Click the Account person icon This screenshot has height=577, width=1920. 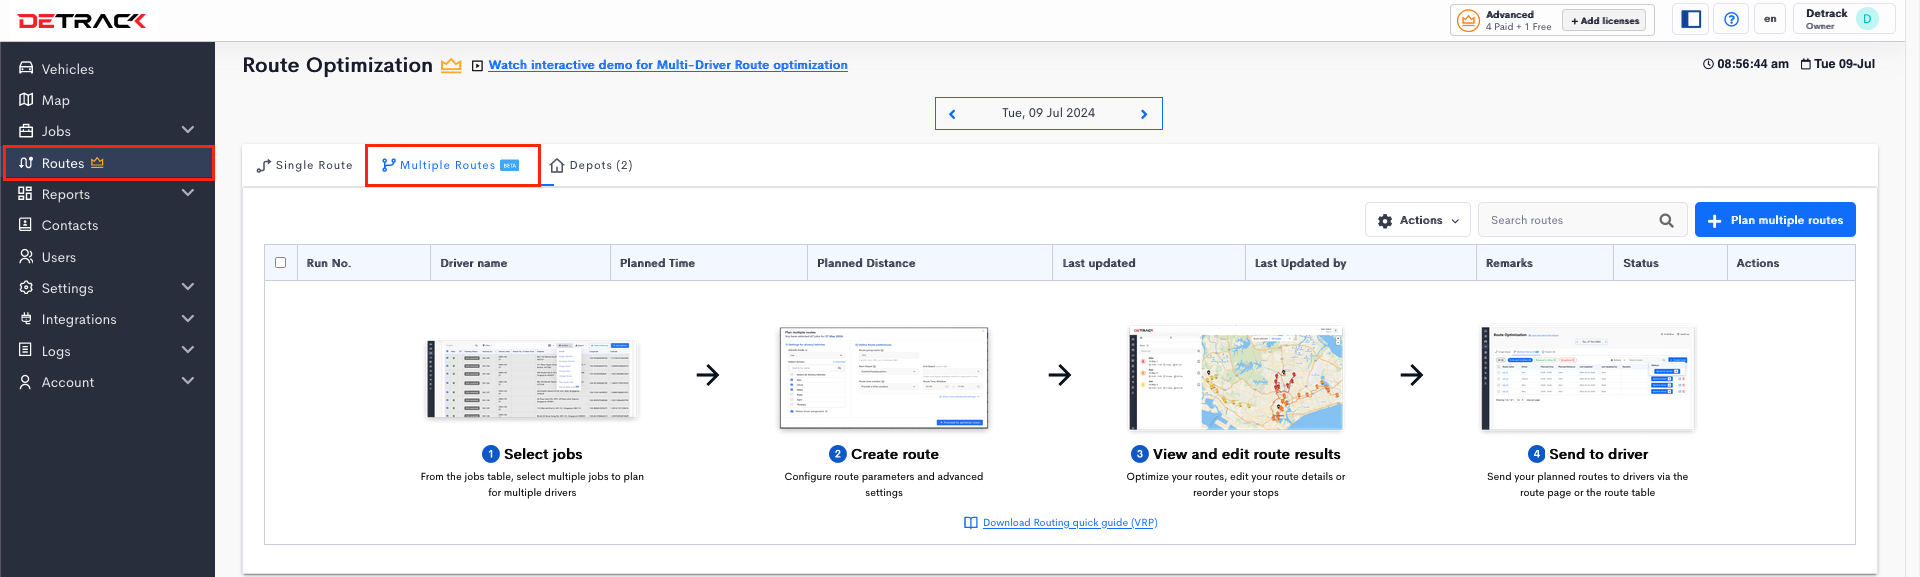coord(26,382)
